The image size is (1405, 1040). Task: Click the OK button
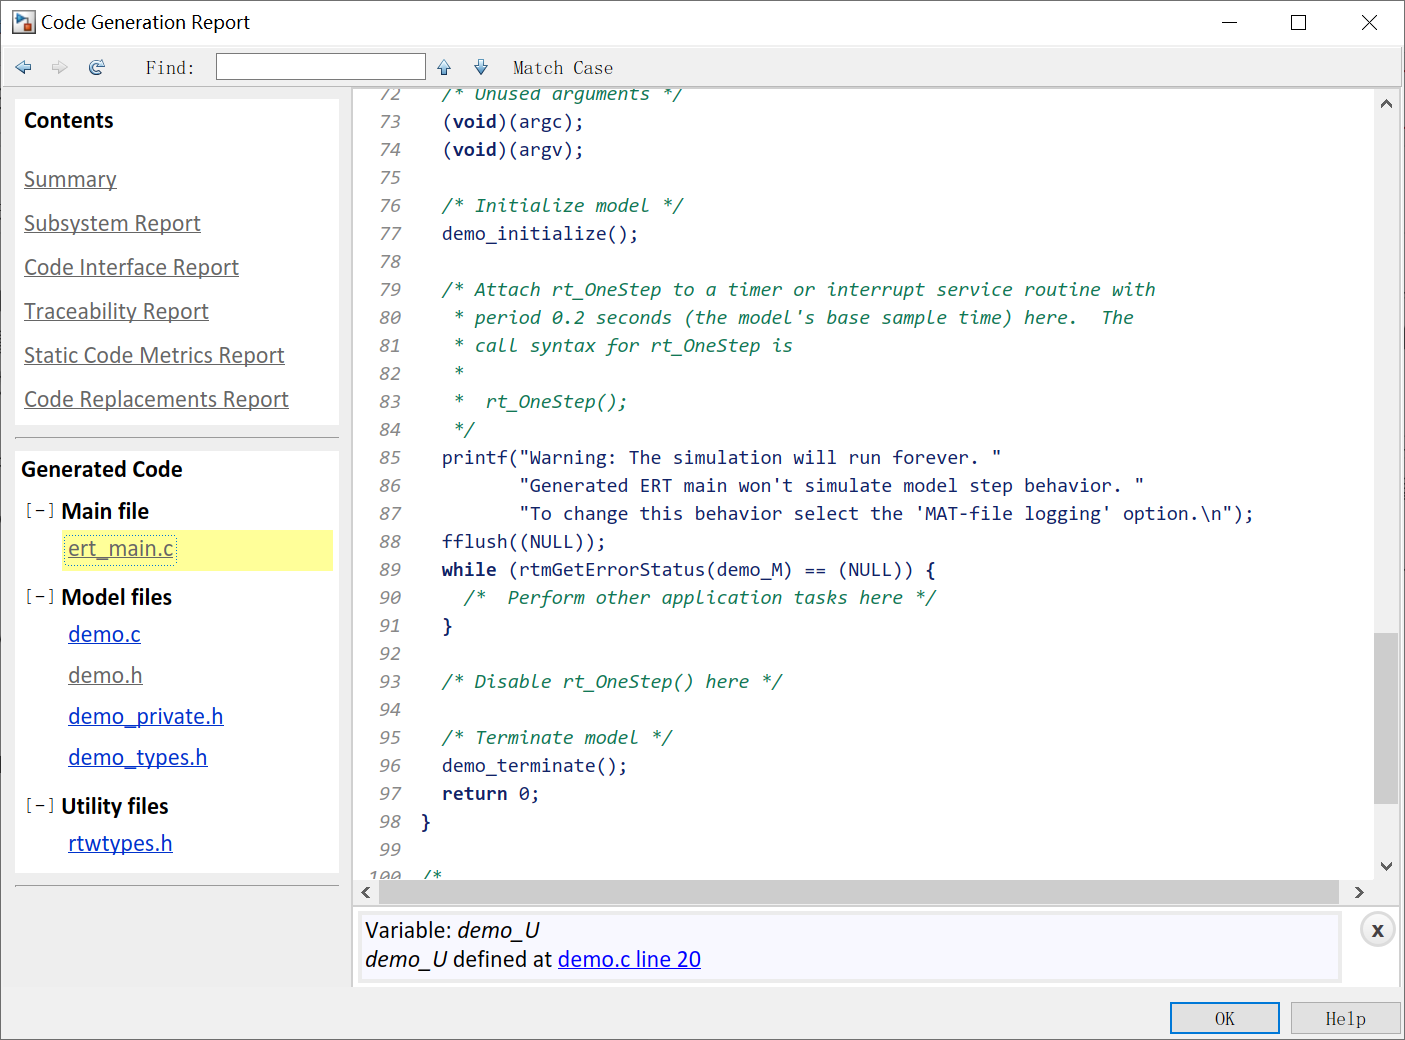tap(1225, 1018)
